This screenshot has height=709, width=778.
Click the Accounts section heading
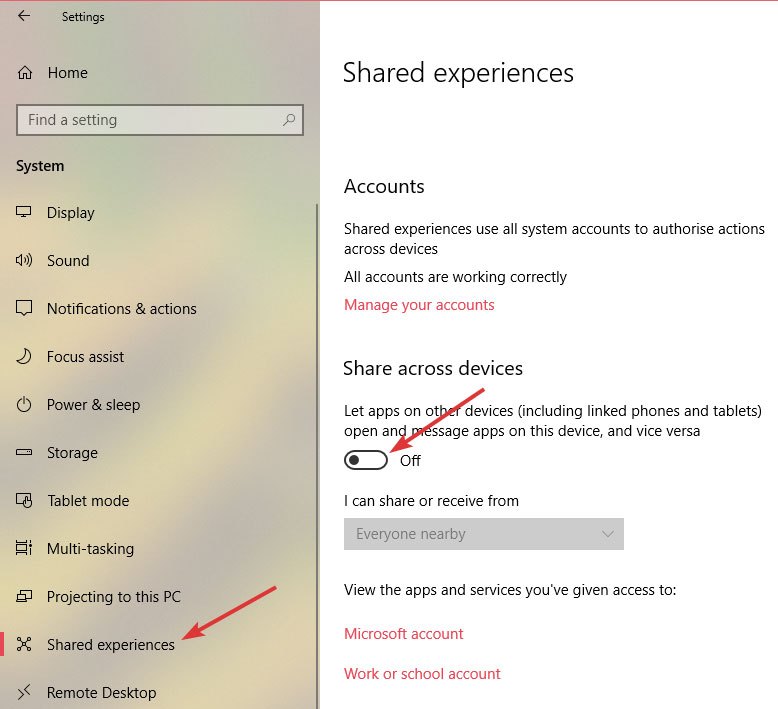pyautogui.click(x=384, y=187)
